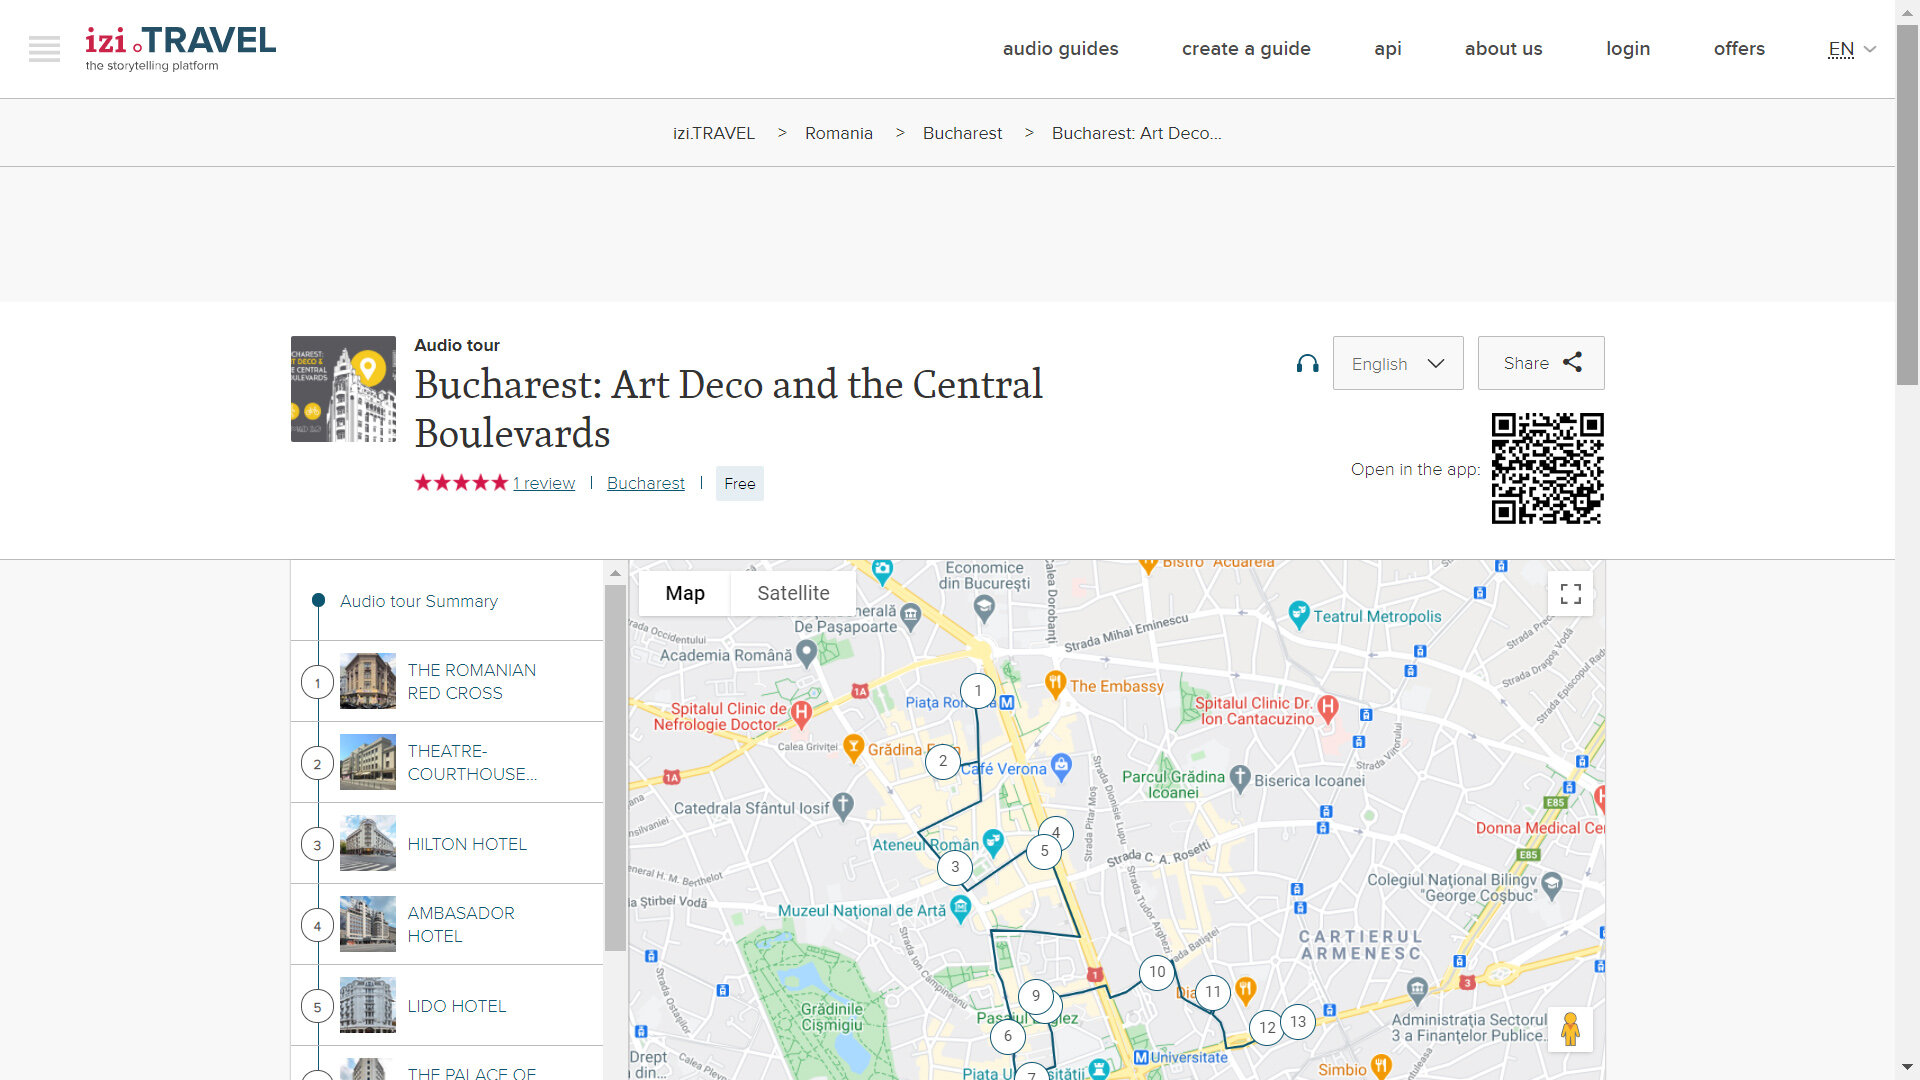Click map marker number 10
This screenshot has height=1080, width=1920.
[x=1157, y=971]
